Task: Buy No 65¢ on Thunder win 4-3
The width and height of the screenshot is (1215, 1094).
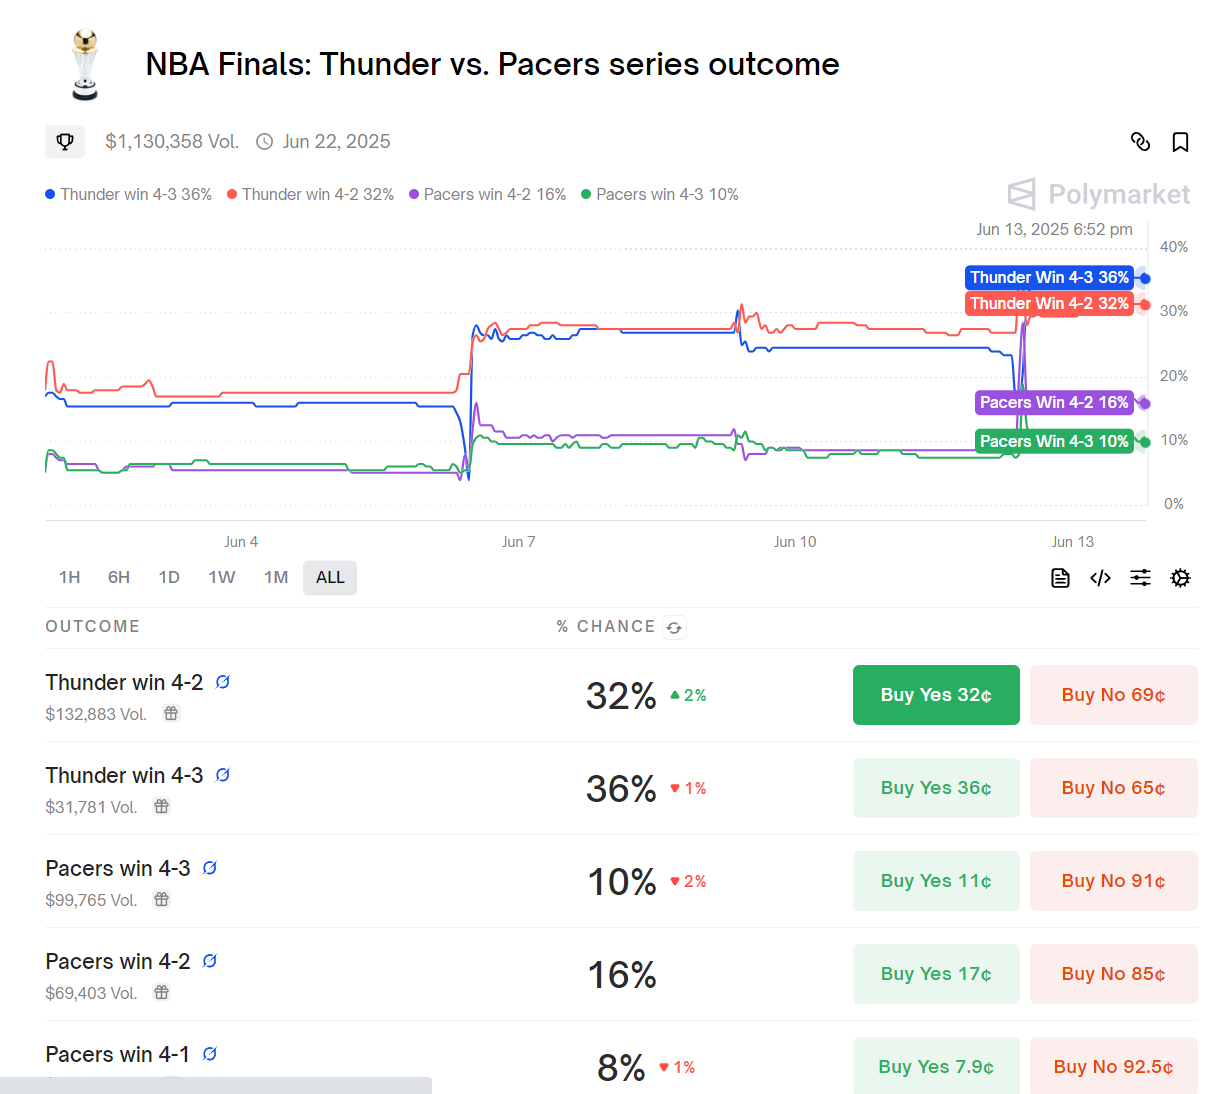Action: pyautogui.click(x=1113, y=788)
